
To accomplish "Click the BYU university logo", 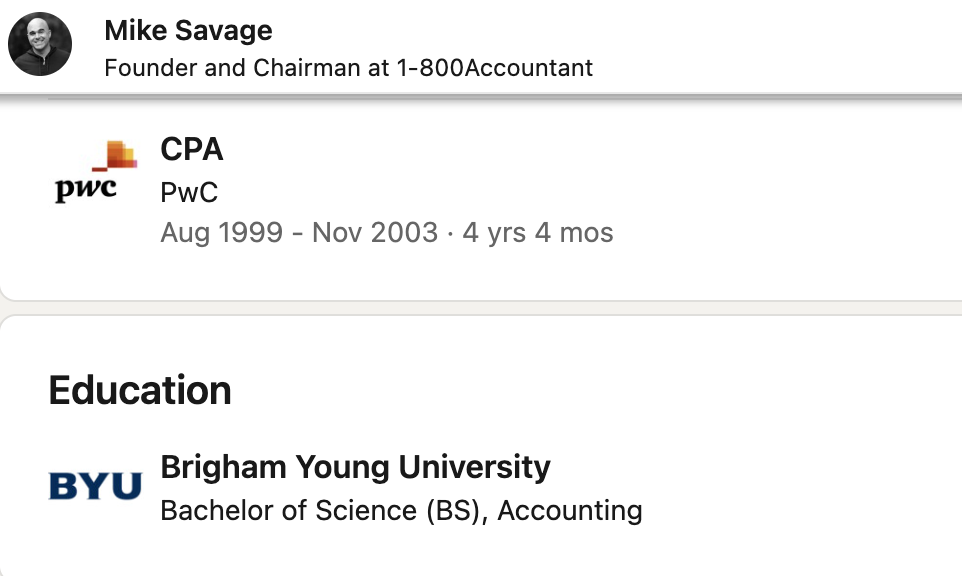I will tap(95, 486).
